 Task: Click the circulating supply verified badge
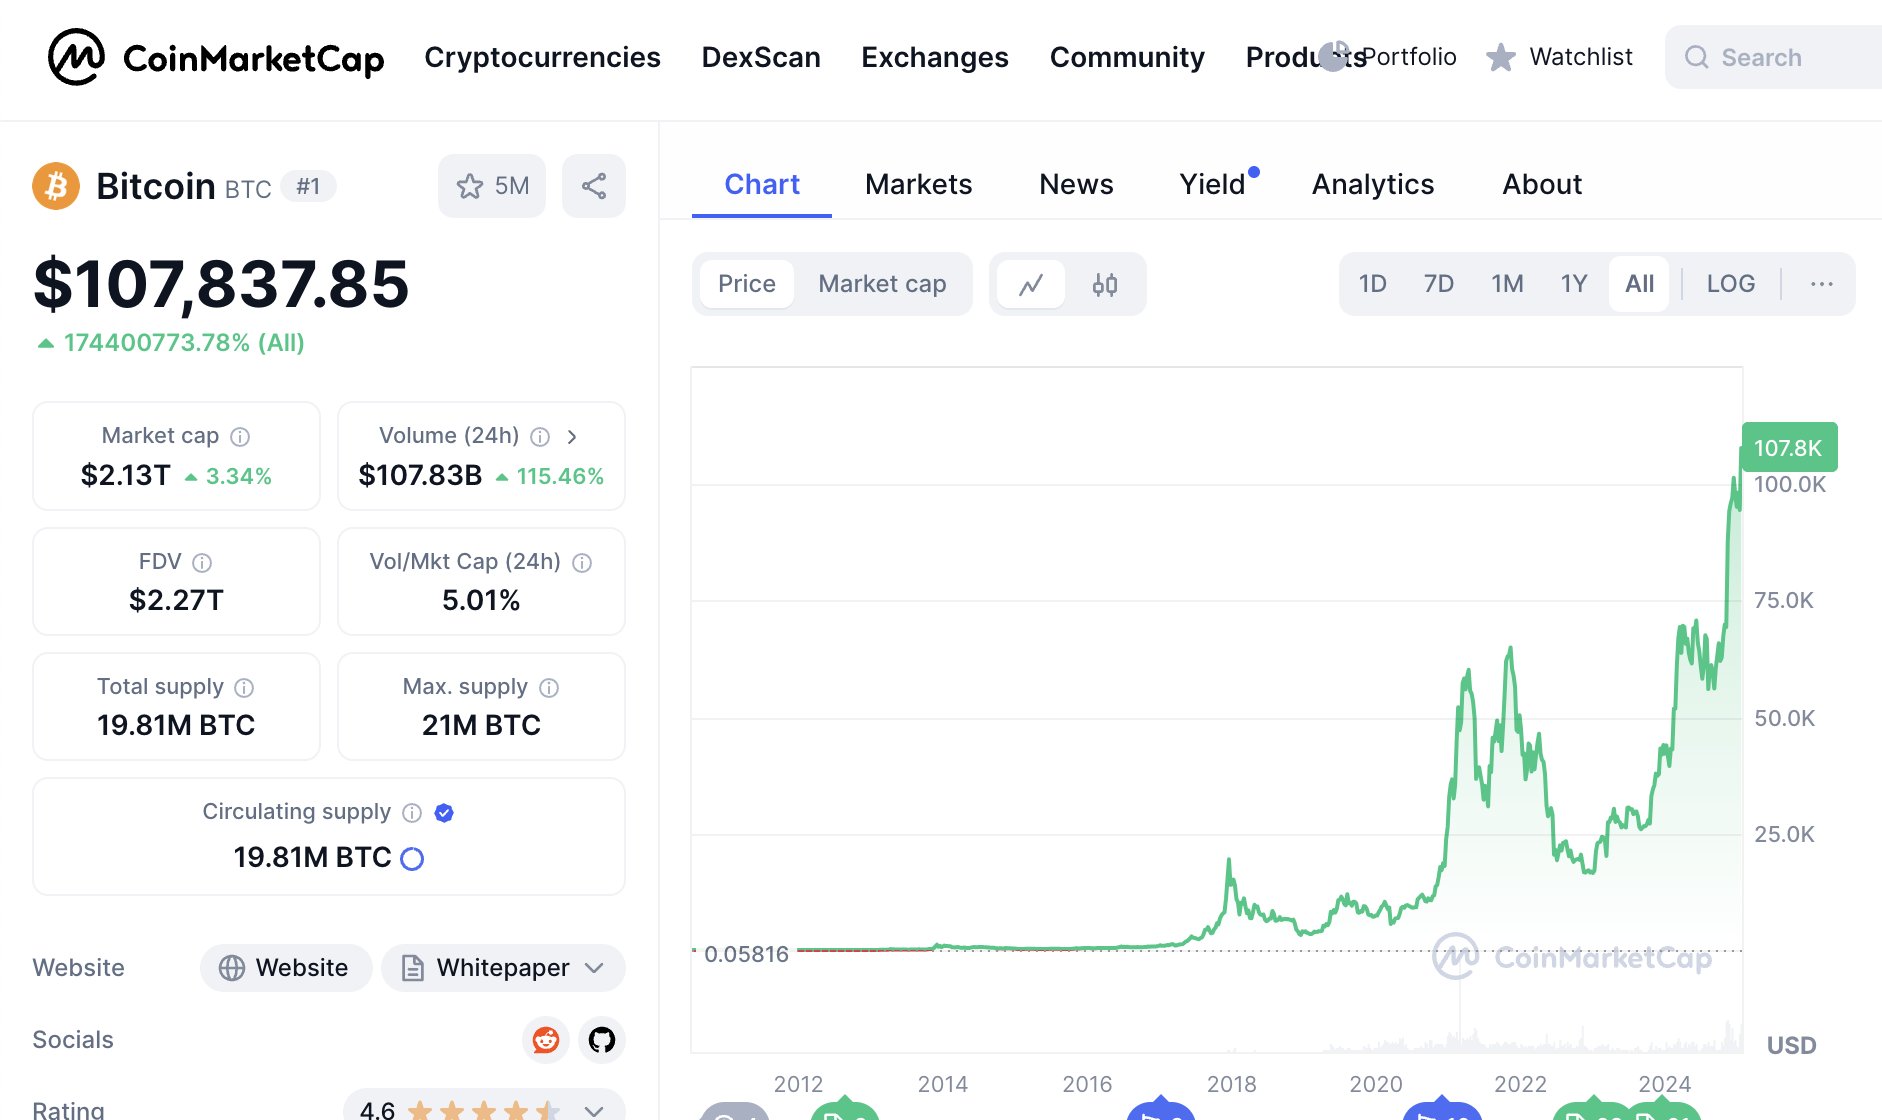click(444, 813)
